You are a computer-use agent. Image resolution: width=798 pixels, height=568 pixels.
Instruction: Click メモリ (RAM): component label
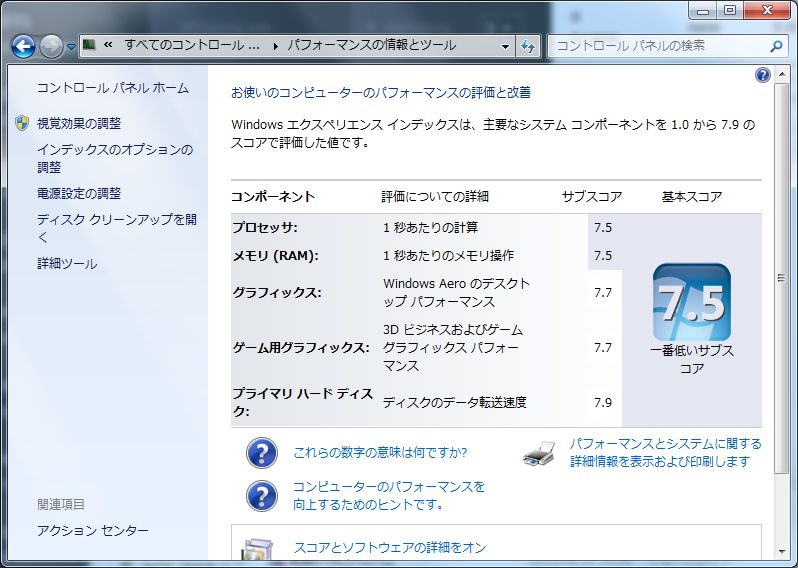pos(275,255)
